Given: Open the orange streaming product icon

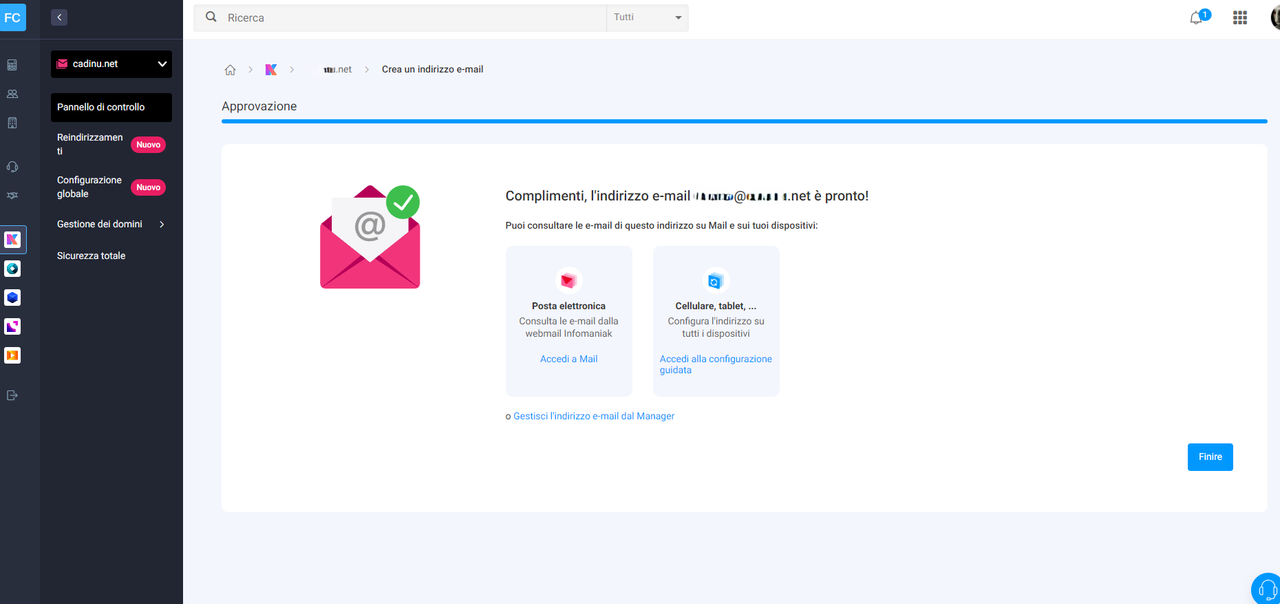Looking at the screenshot, I should click(x=12, y=355).
